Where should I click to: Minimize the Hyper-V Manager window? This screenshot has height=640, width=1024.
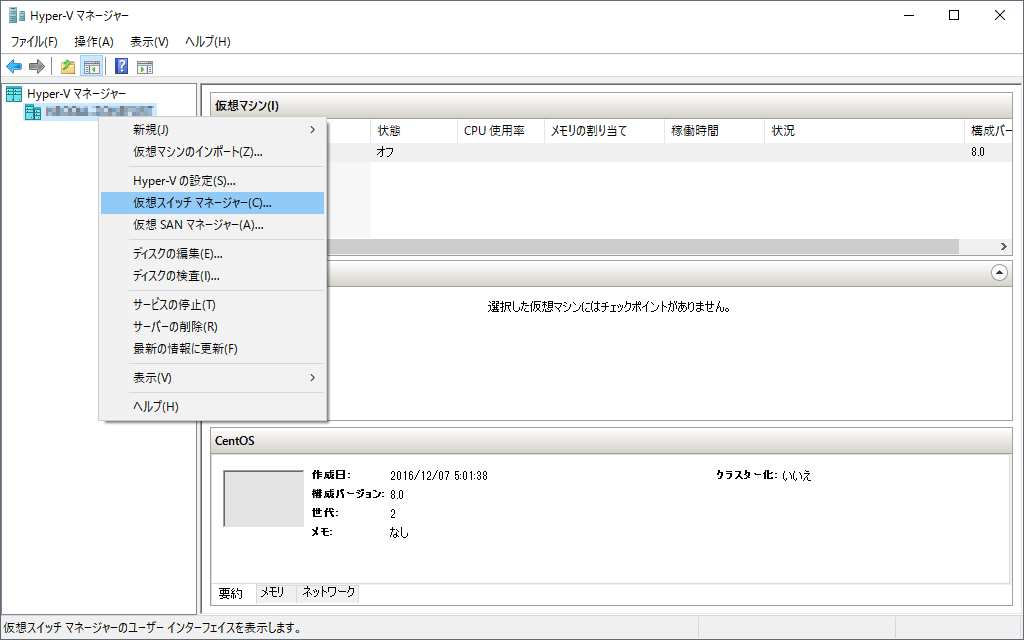pos(908,15)
